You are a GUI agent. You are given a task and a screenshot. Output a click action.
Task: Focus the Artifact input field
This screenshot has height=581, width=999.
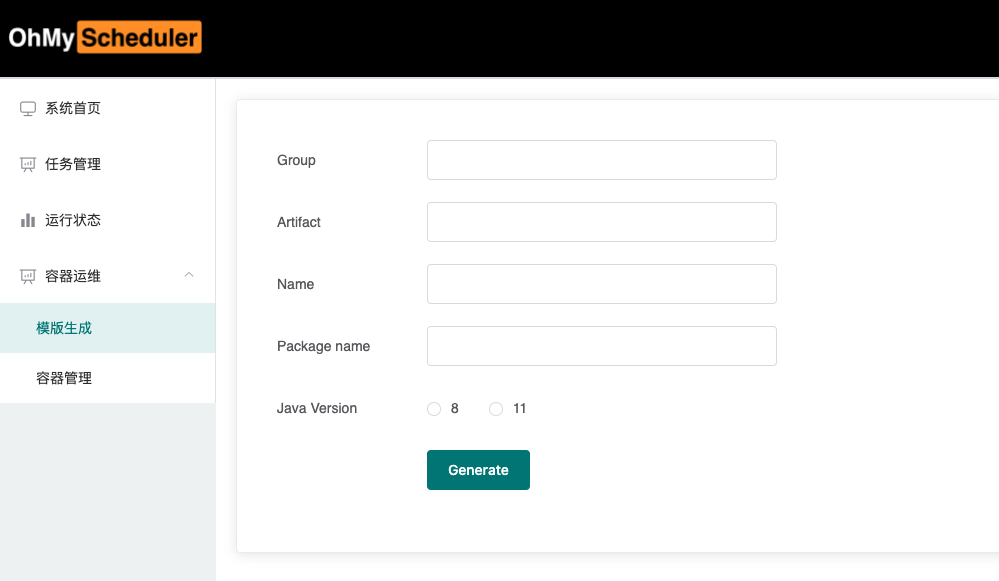tap(602, 222)
